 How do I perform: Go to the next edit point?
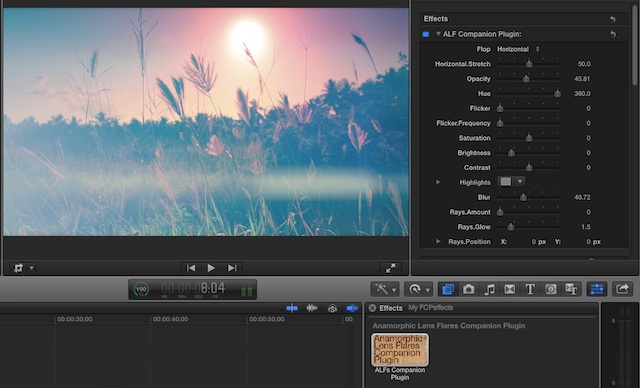coord(232,268)
